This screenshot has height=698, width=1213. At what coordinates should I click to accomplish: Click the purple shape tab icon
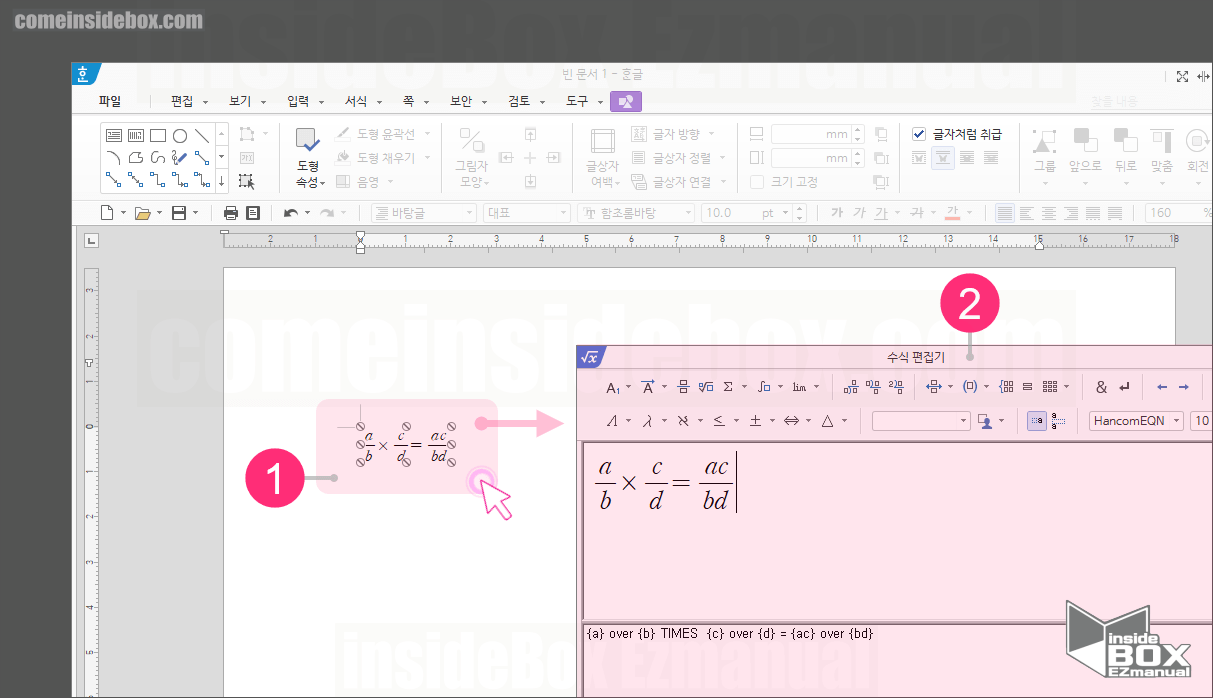(626, 101)
